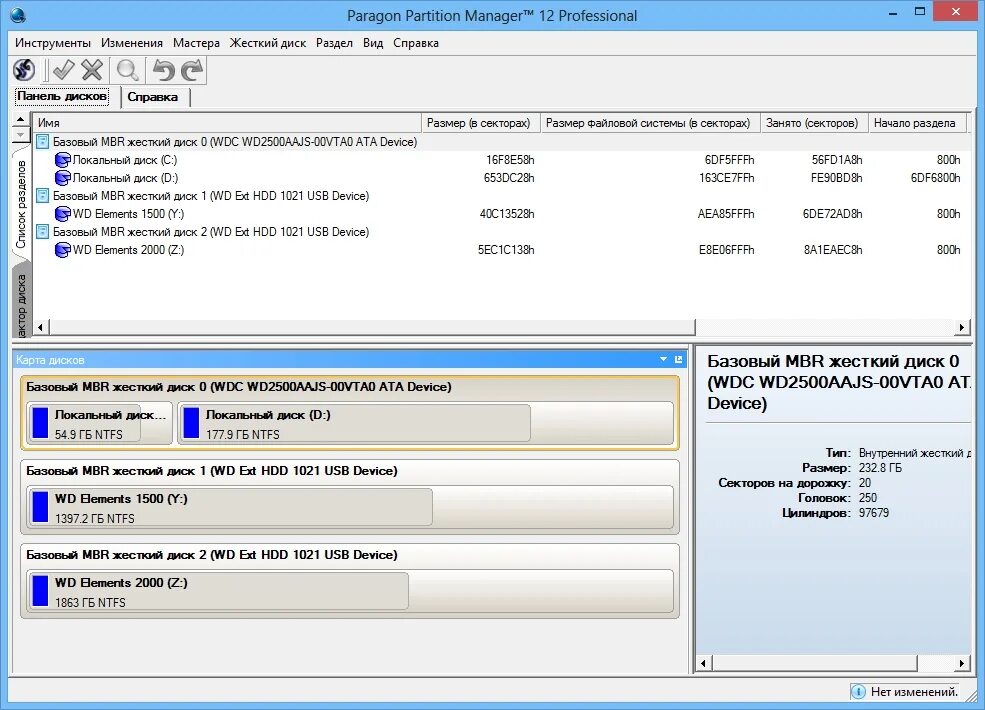985x710 pixels.
Task: Select WD Elements 1500 (Y:) list row
Action: click(501, 214)
